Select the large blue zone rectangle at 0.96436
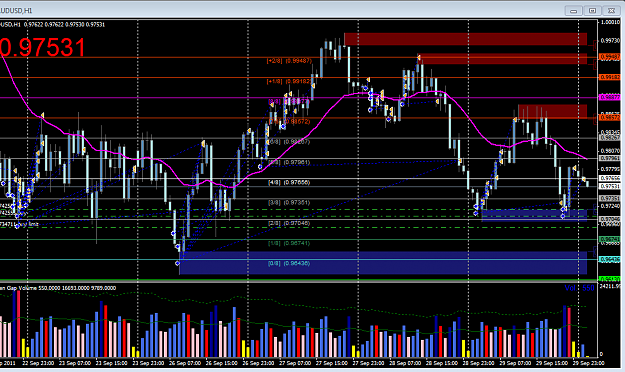625x372 pixels. [x=383, y=263]
